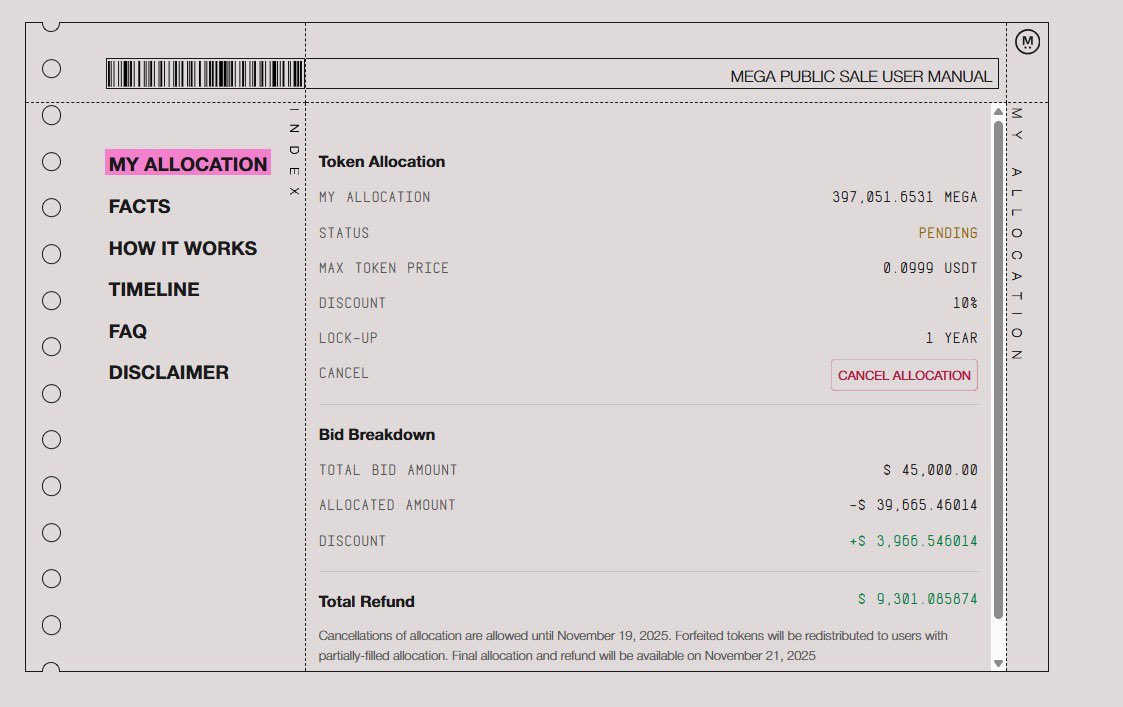Viewport: 1123px width, 707px height.
Task: Click the 397,051.6531 MEGA allocation value
Action: 904,197
